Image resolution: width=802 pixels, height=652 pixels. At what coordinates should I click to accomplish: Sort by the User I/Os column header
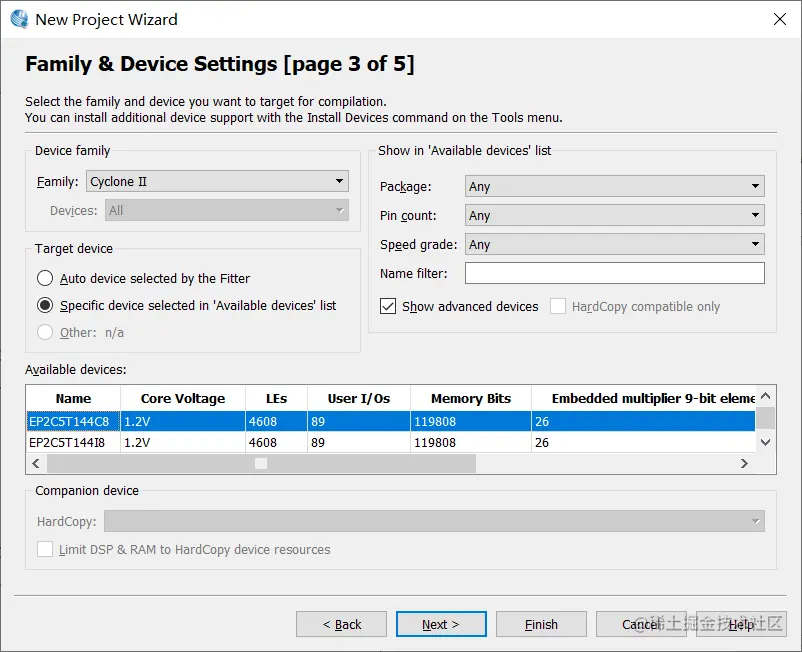pyautogui.click(x=359, y=398)
